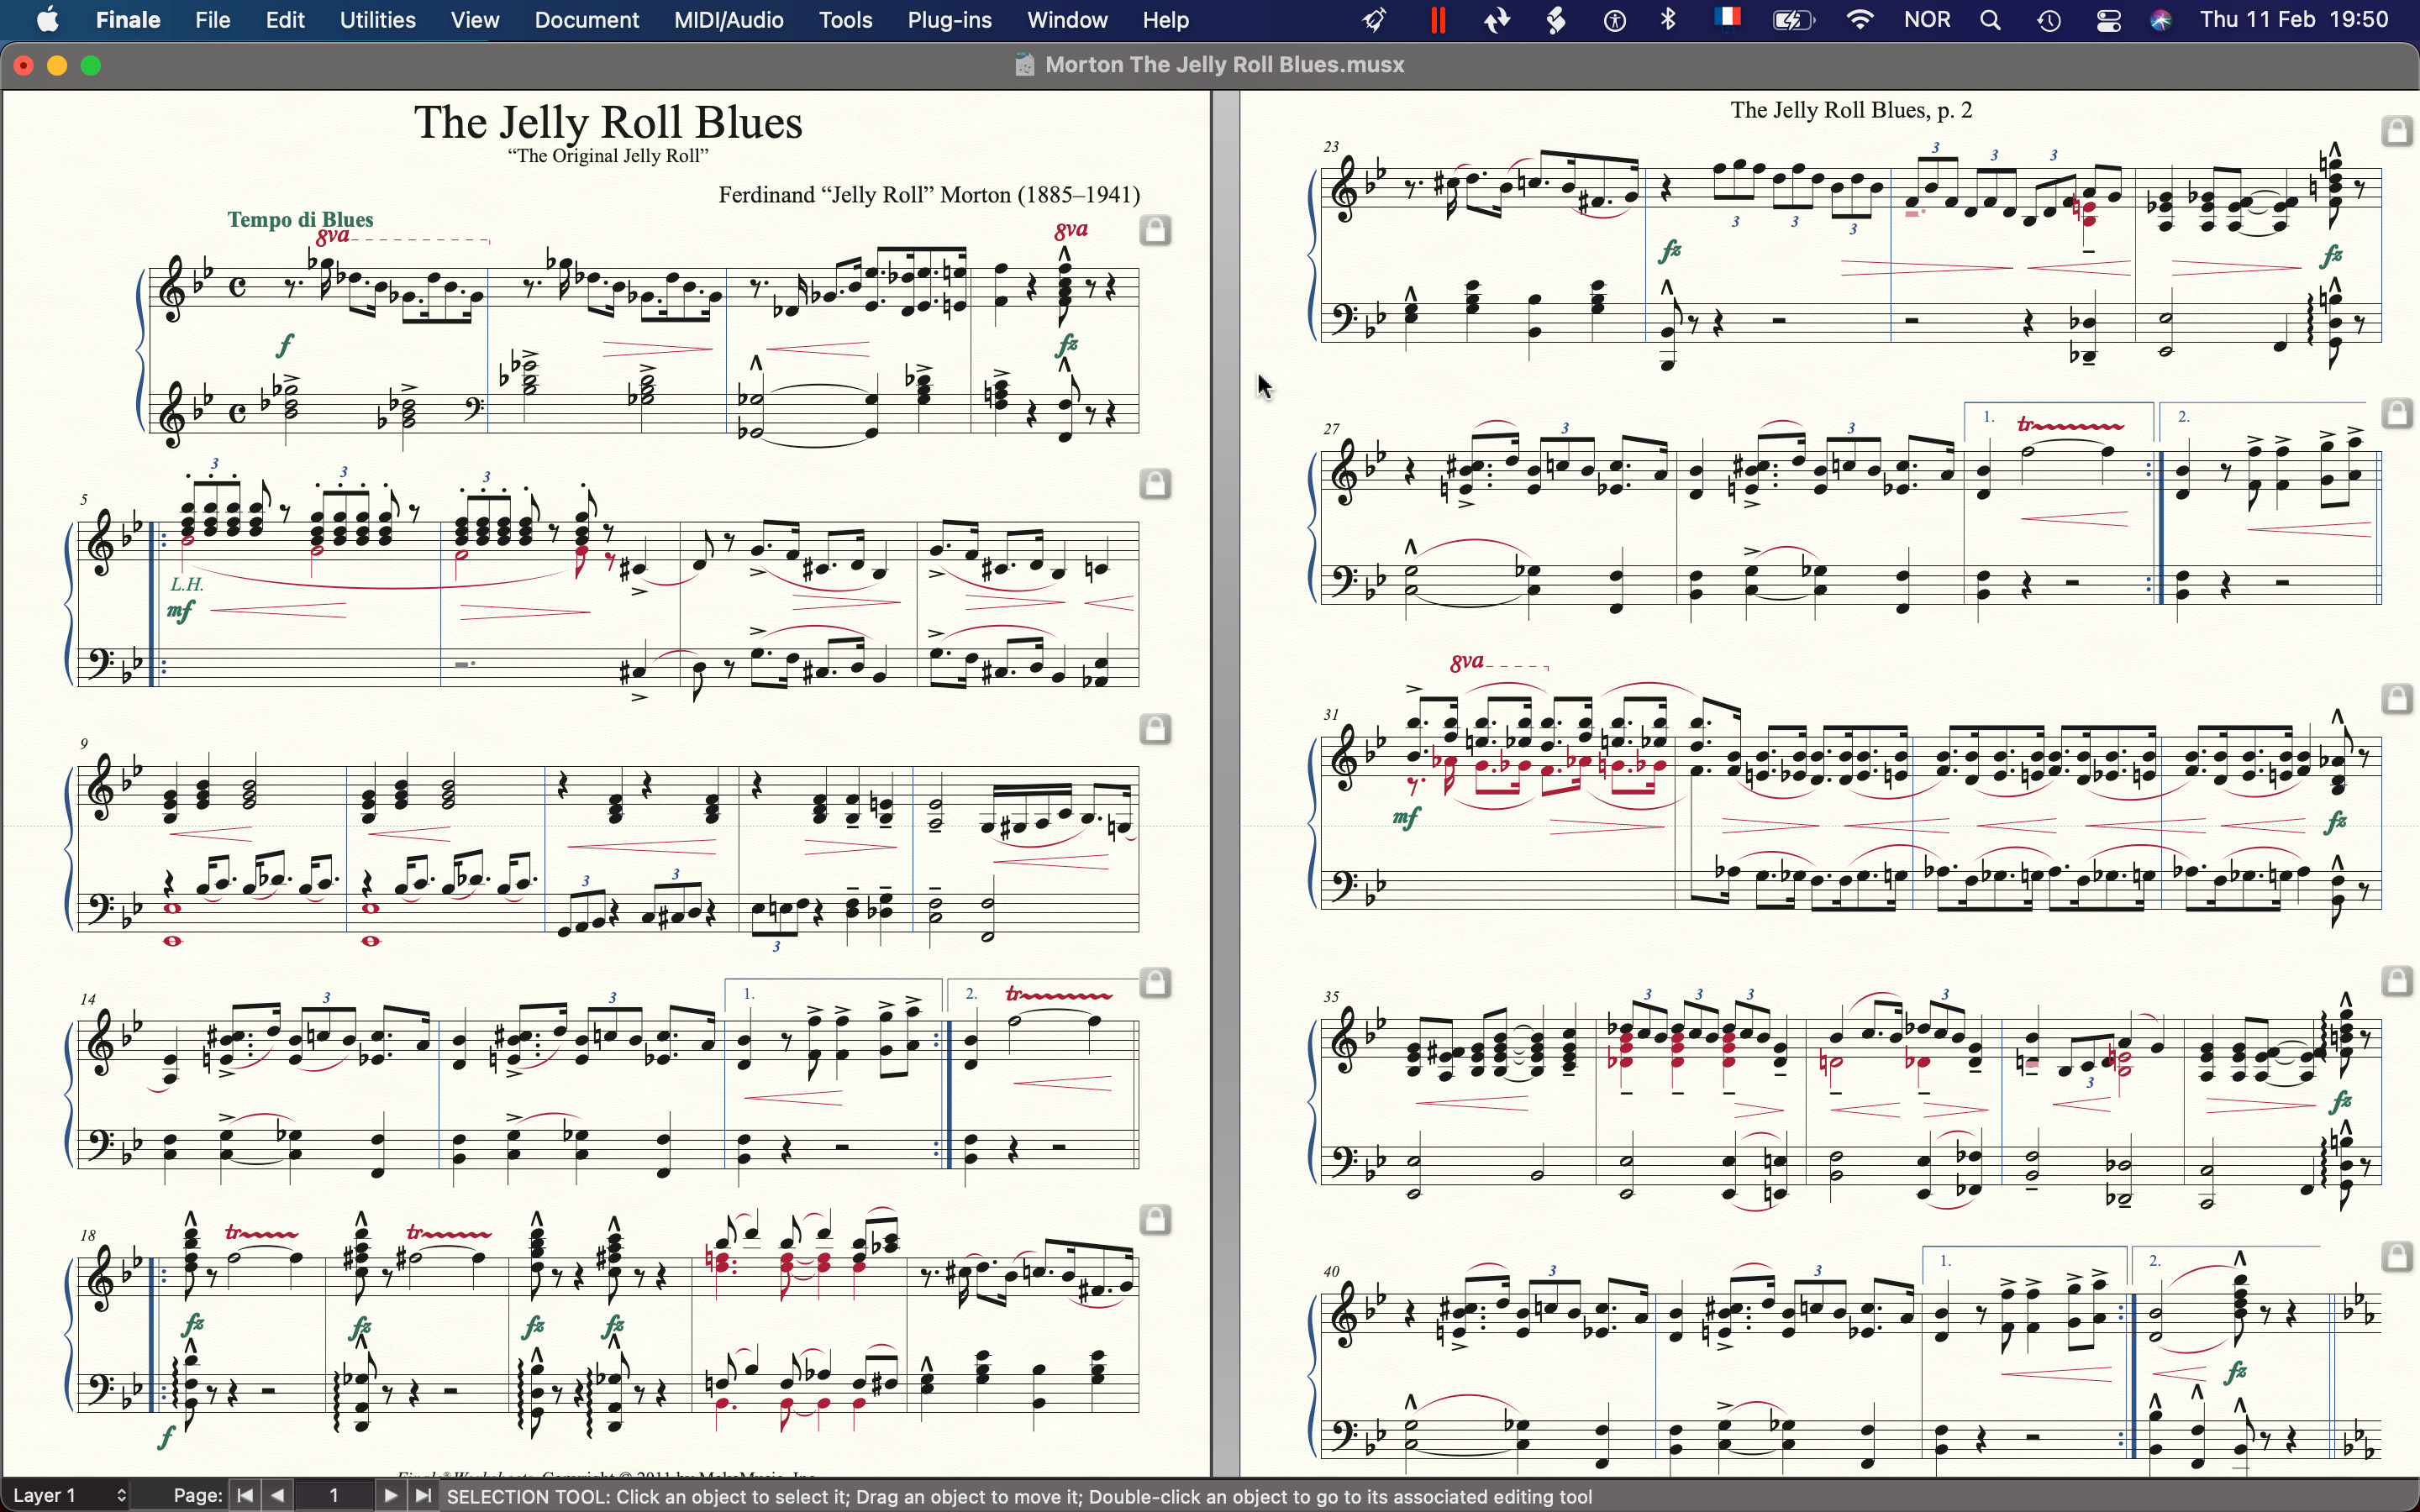Image resolution: width=2420 pixels, height=1512 pixels.
Task: Go to the first page button
Action: (246, 1496)
